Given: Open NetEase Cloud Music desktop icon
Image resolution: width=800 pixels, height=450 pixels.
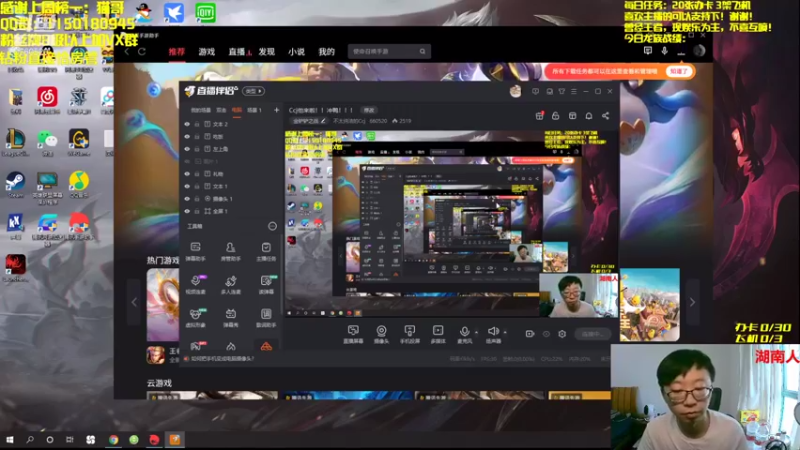Looking at the screenshot, I should (x=47, y=100).
